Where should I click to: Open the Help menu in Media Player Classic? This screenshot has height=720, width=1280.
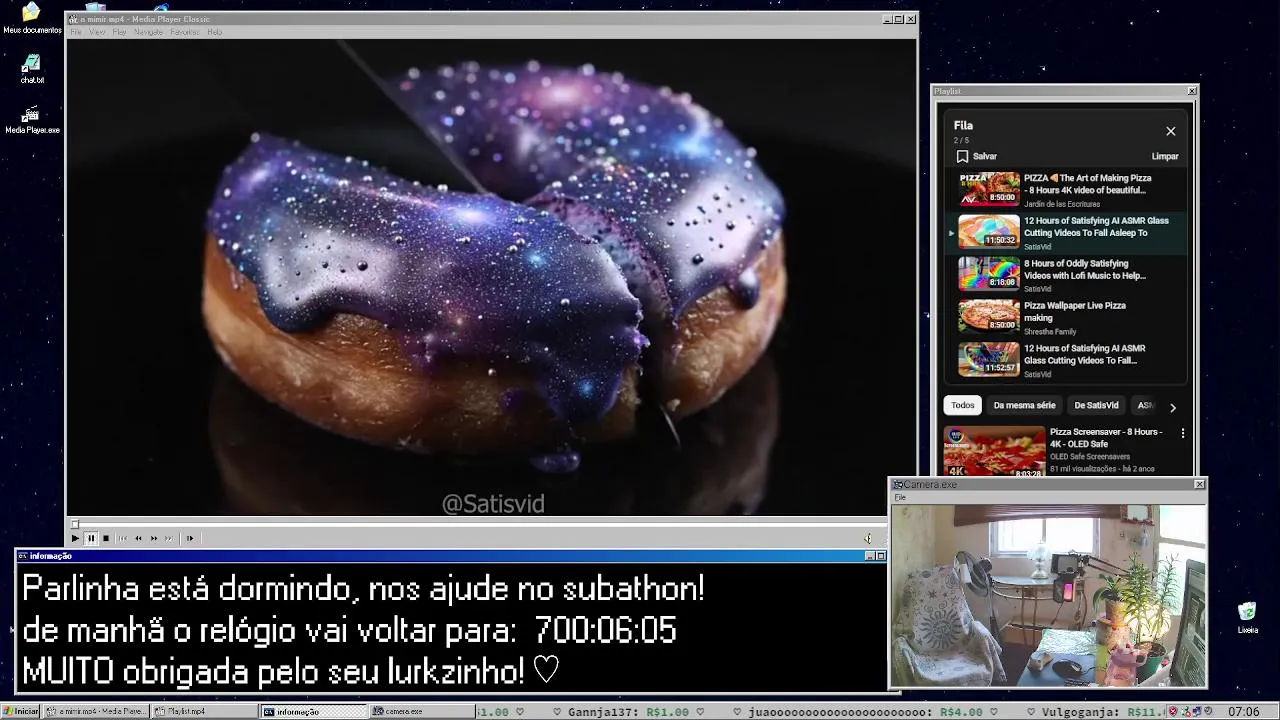[x=214, y=32]
